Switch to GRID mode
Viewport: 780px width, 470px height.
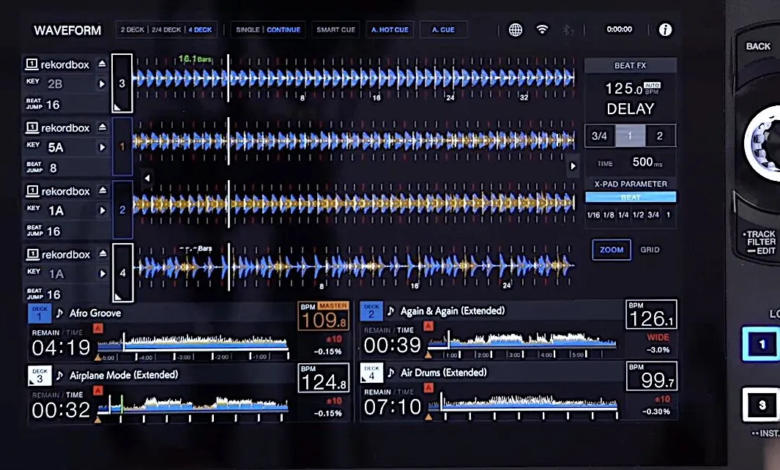pyautogui.click(x=650, y=250)
